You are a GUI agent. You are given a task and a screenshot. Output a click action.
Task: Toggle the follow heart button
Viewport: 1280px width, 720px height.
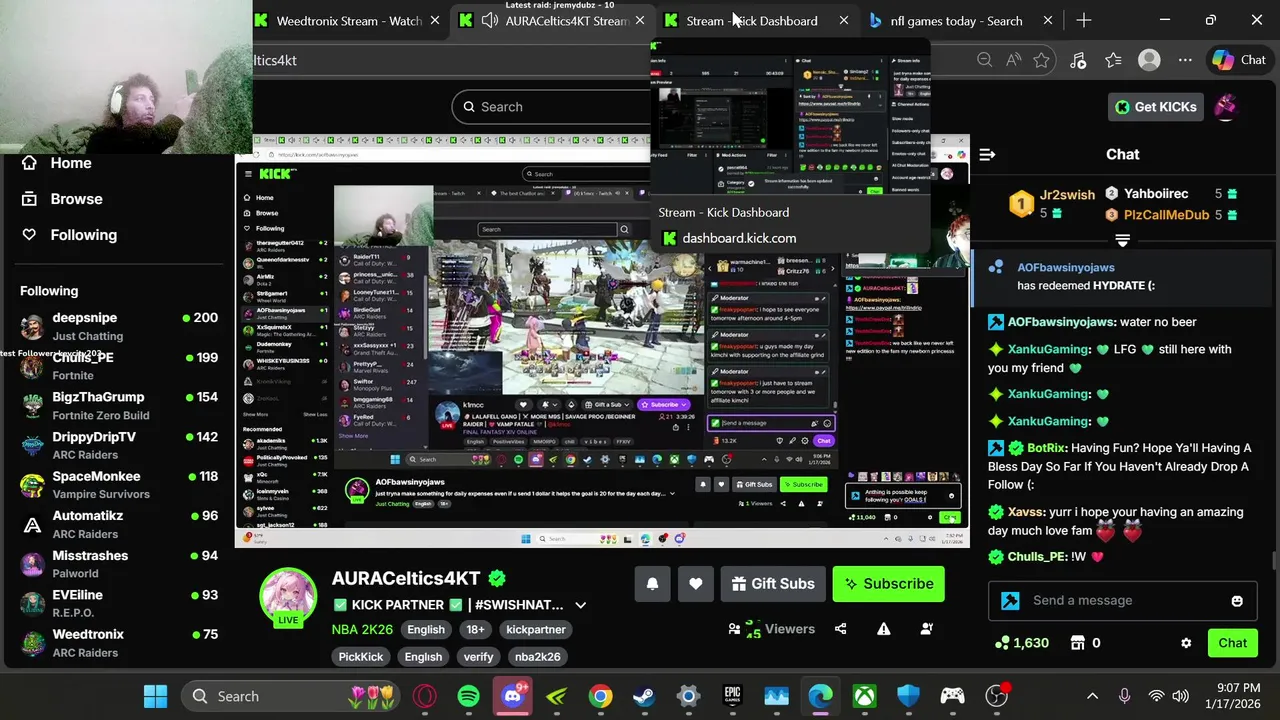695,584
